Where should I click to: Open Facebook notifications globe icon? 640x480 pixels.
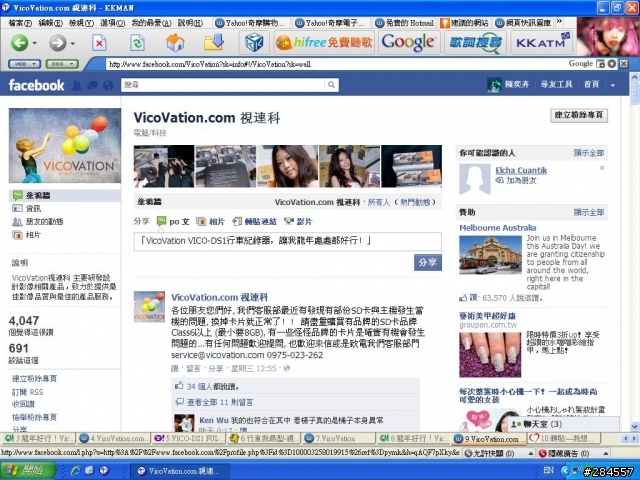coord(108,85)
